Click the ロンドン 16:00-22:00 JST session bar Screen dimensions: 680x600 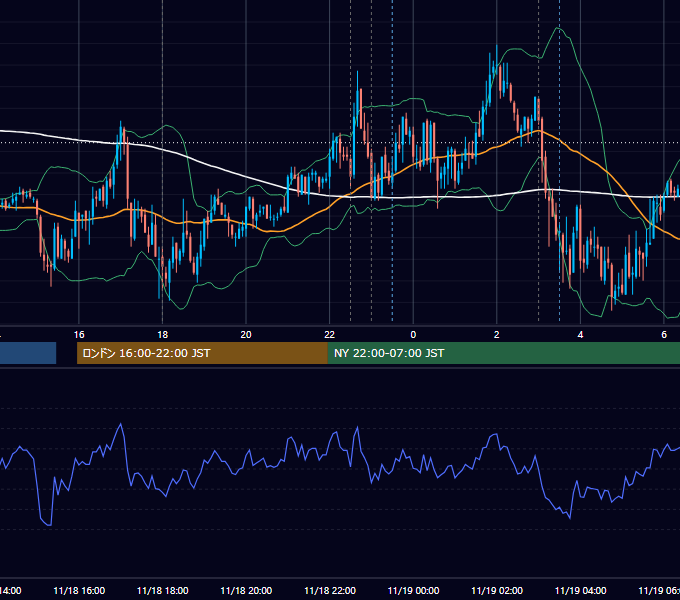tap(202, 353)
